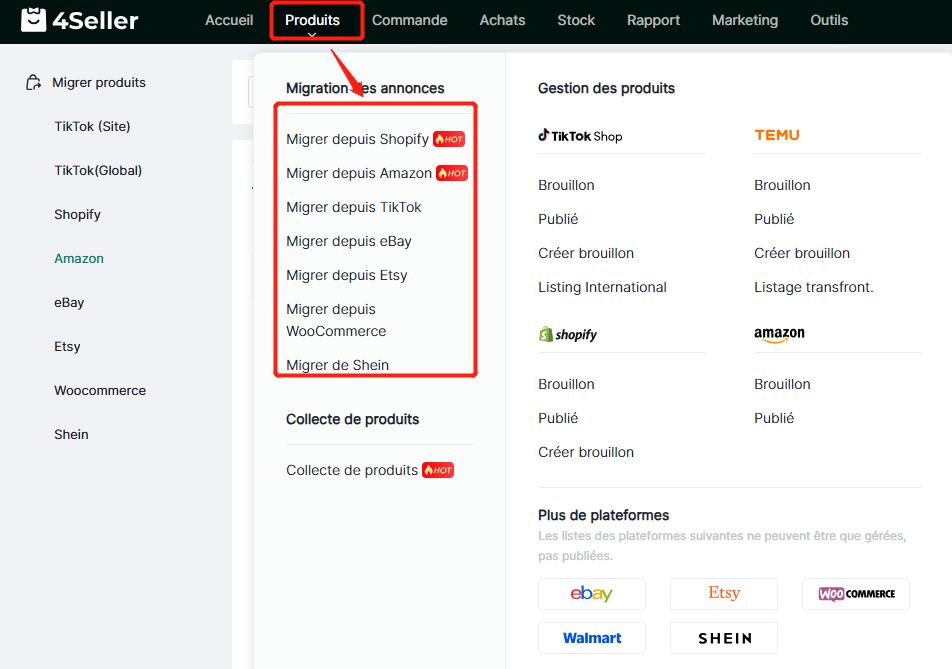Select Migrer produits in sidebar
Image resolution: width=952 pixels, height=669 pixels.
(99, 83)
